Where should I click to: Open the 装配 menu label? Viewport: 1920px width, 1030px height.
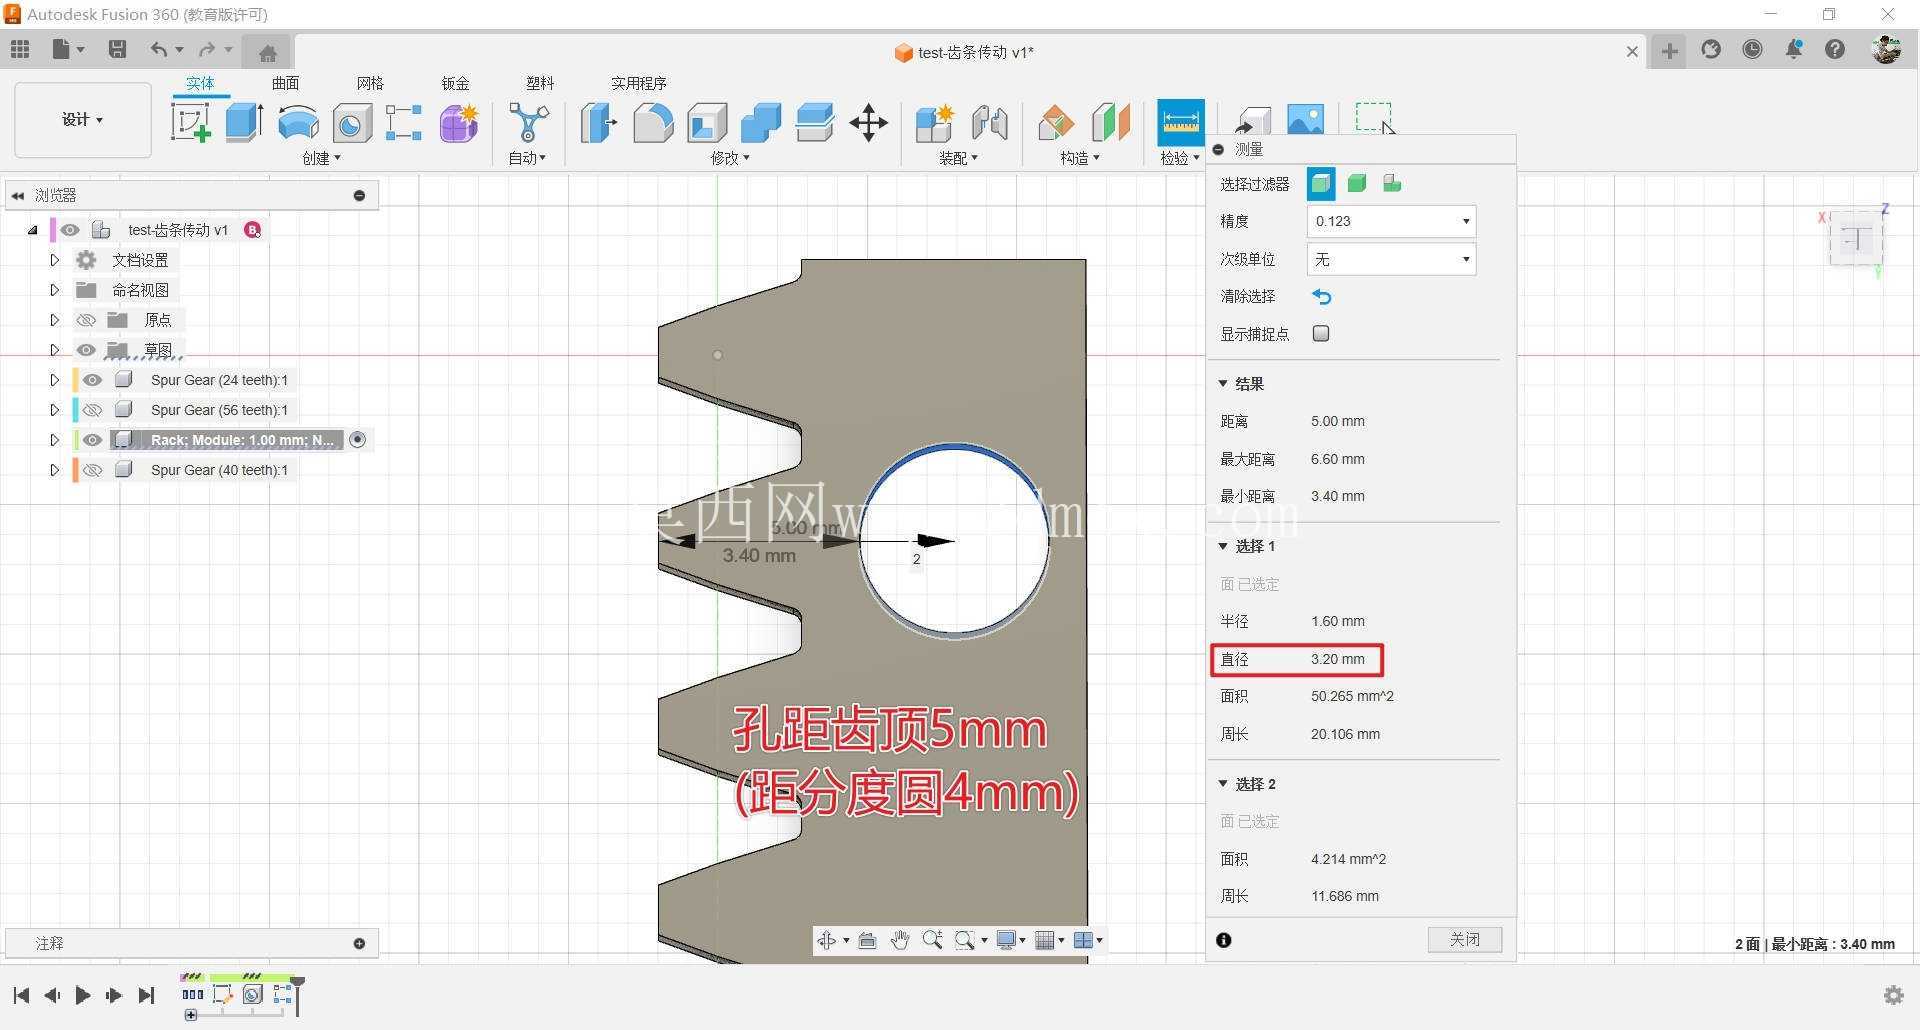pos(958,158)
